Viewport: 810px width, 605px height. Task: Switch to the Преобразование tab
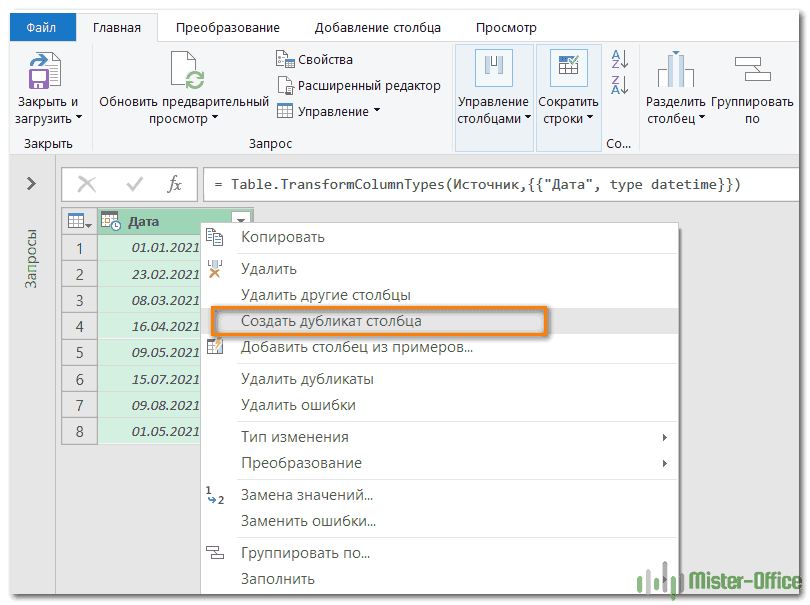[x=227, y=28]
